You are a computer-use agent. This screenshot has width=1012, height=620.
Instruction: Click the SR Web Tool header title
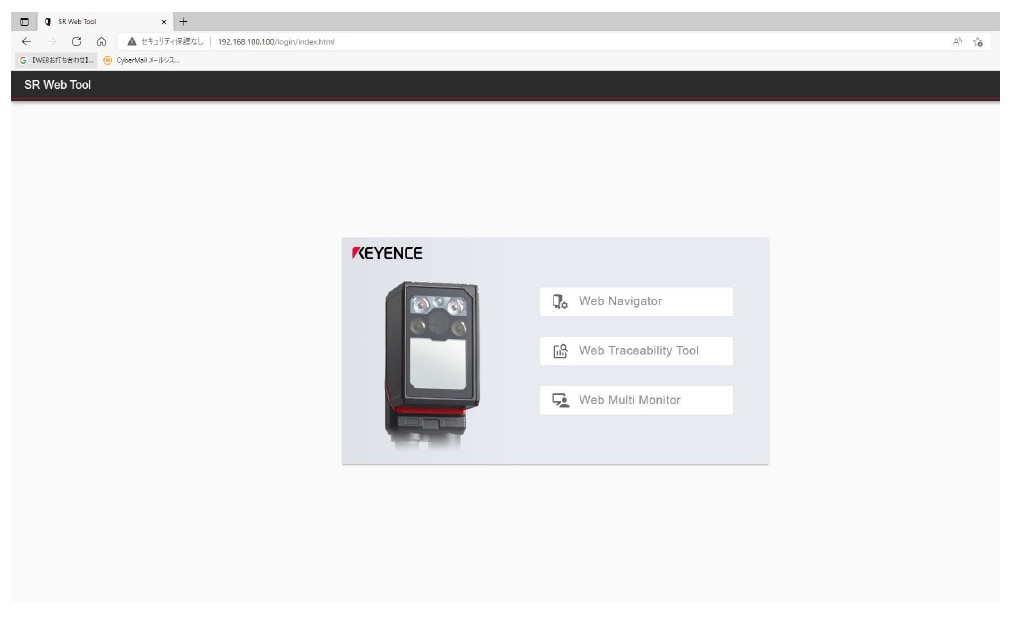[x=57, y=85]
